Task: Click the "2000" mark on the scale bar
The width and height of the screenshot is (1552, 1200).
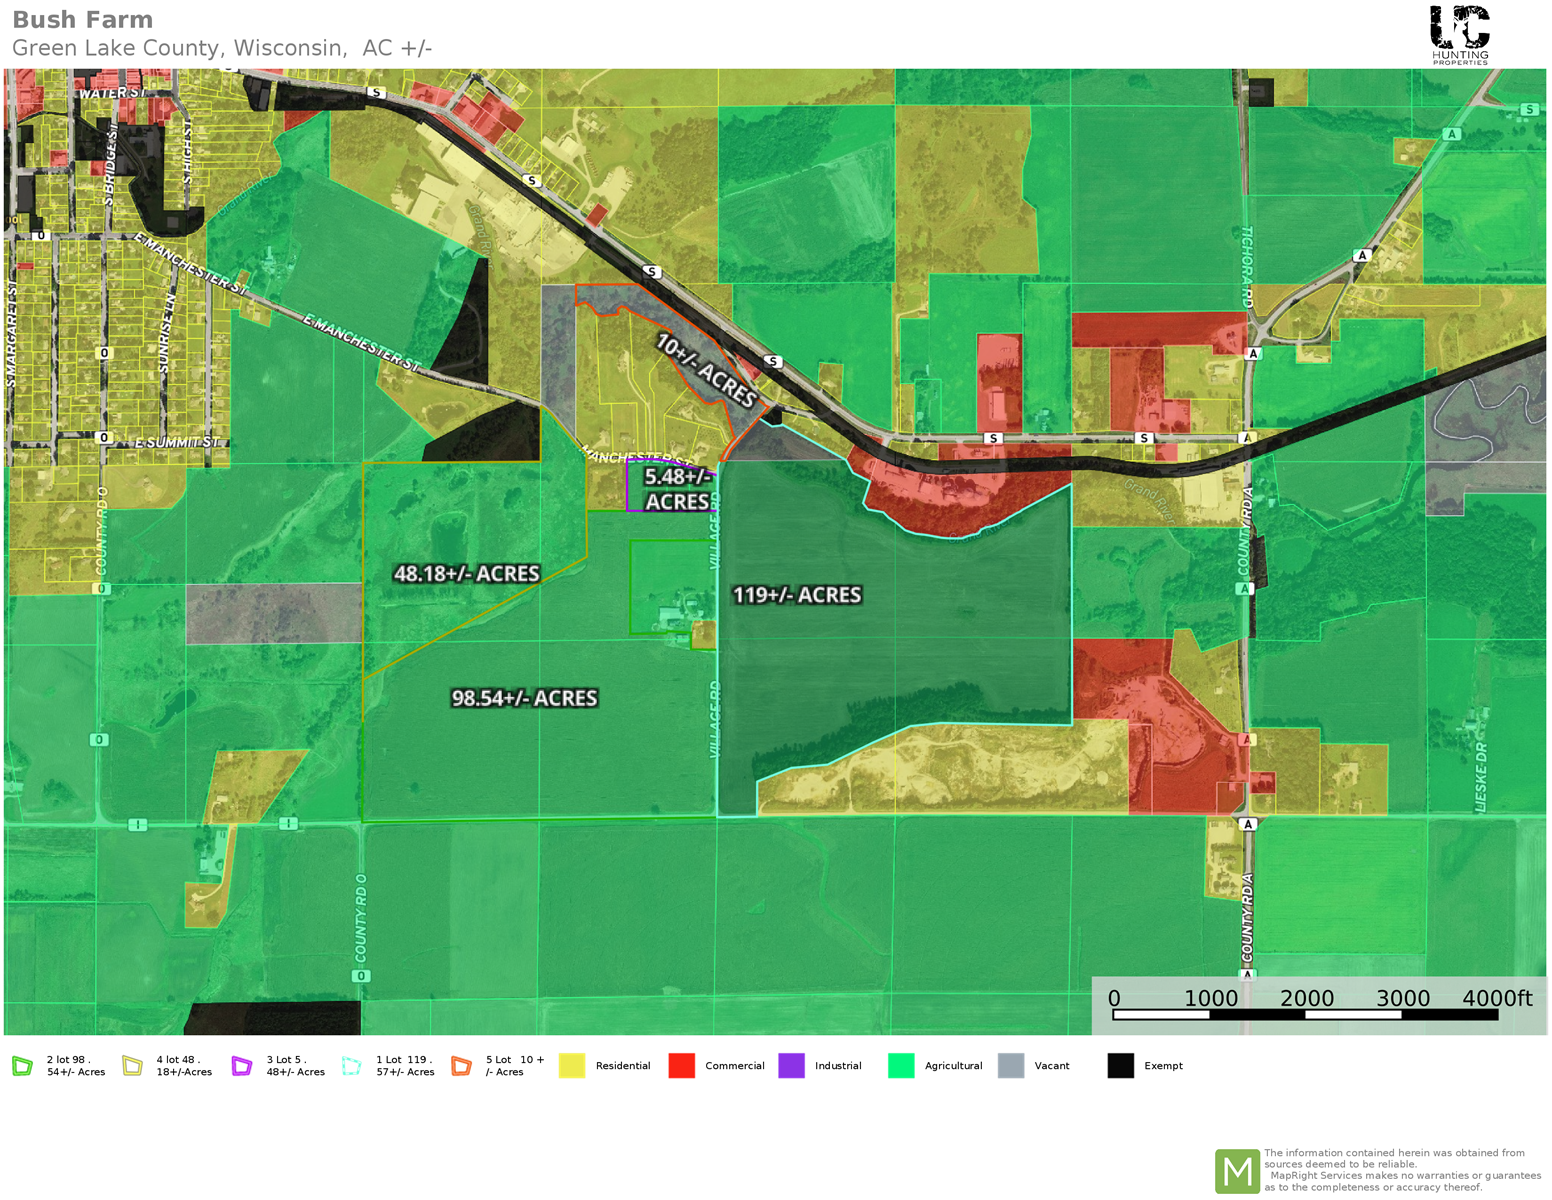Action: pyautogui.click(x=1307, y=998)
